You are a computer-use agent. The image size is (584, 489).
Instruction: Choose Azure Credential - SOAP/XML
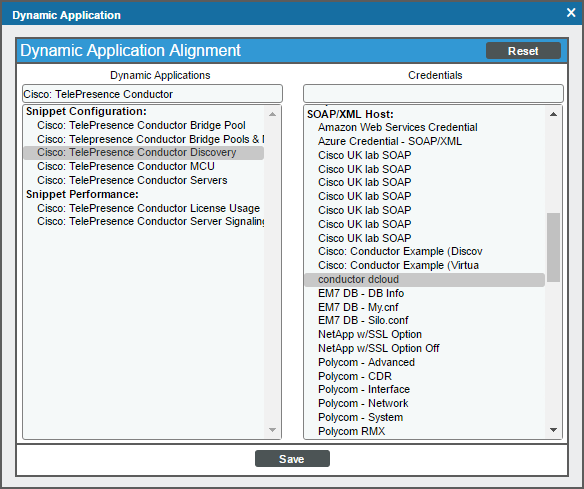[425, 142]
